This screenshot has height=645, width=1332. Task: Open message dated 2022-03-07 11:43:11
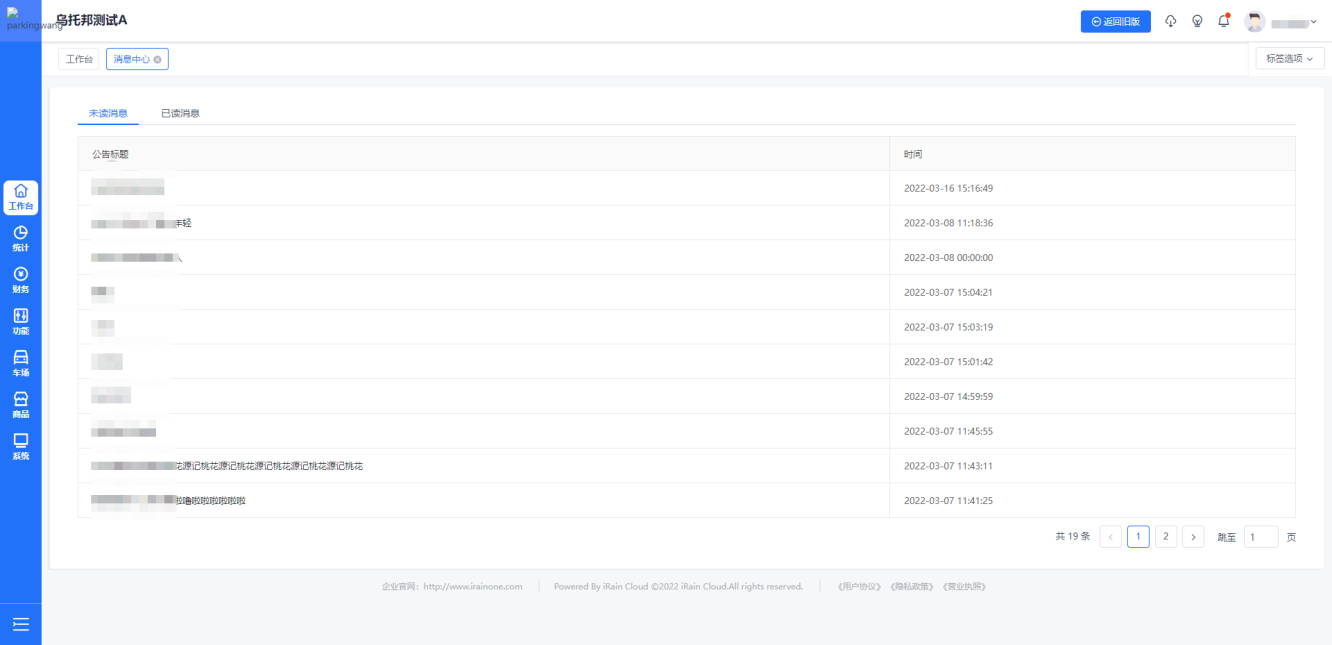click(686, 466)
